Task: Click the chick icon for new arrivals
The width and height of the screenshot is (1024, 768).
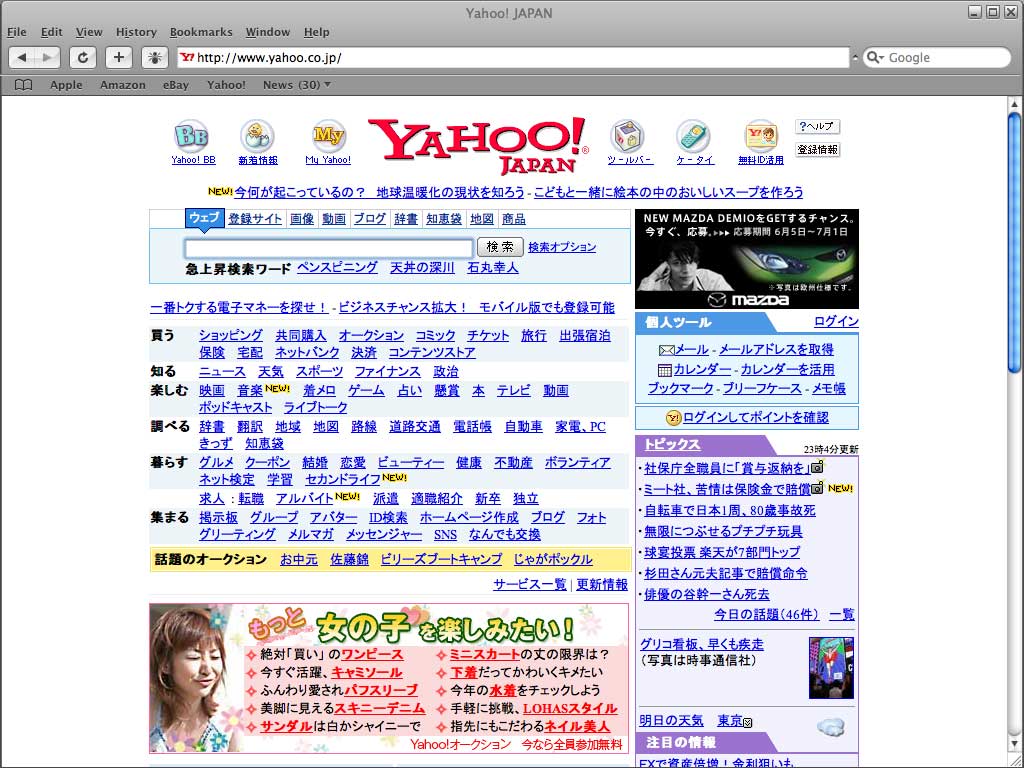Action: (x=257, y=136)
